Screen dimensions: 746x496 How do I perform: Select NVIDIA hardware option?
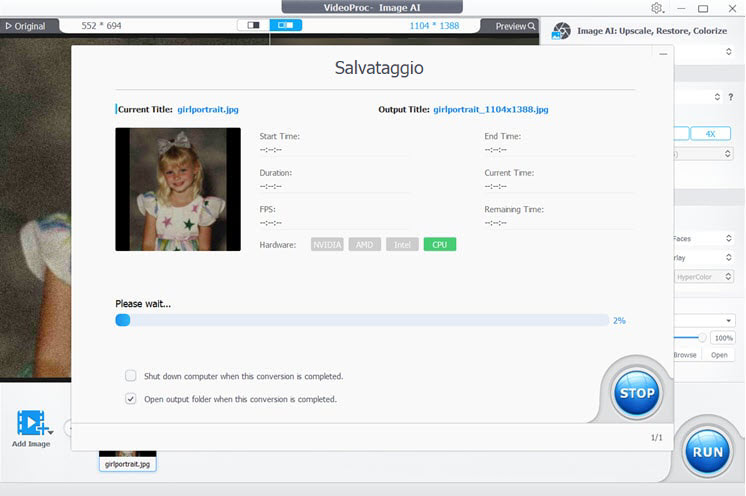[x=327, y=244]
